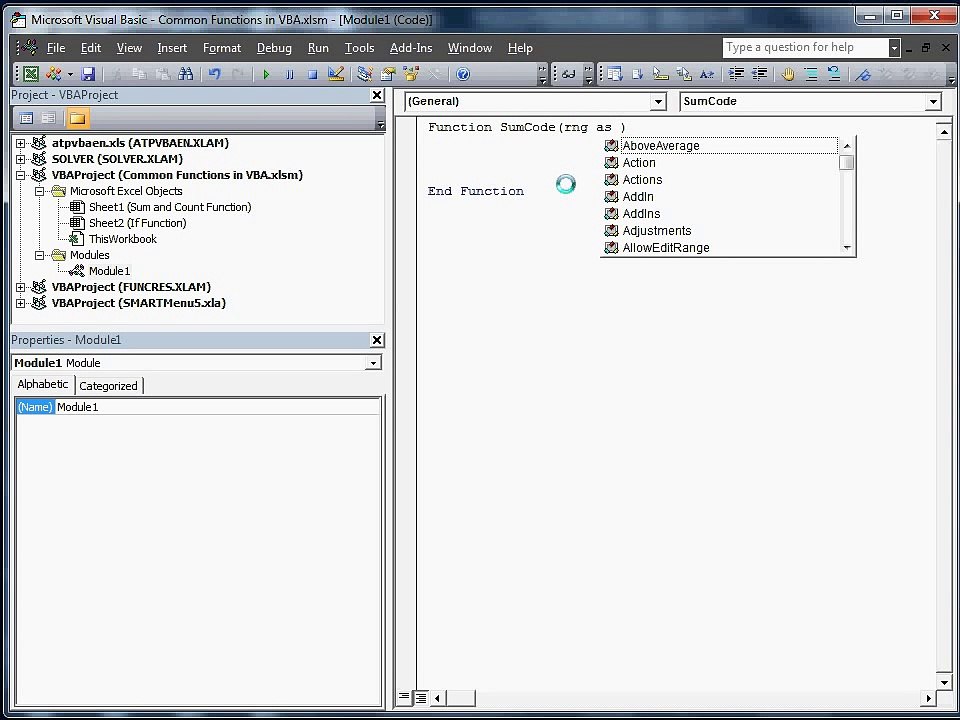This screenshot has width=960, height=720.
Task: Open the File menu
Action: point(56,48)
